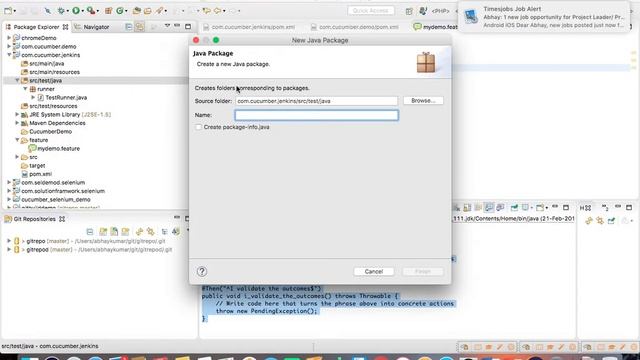Expand JRE System Library

point(17,115)
